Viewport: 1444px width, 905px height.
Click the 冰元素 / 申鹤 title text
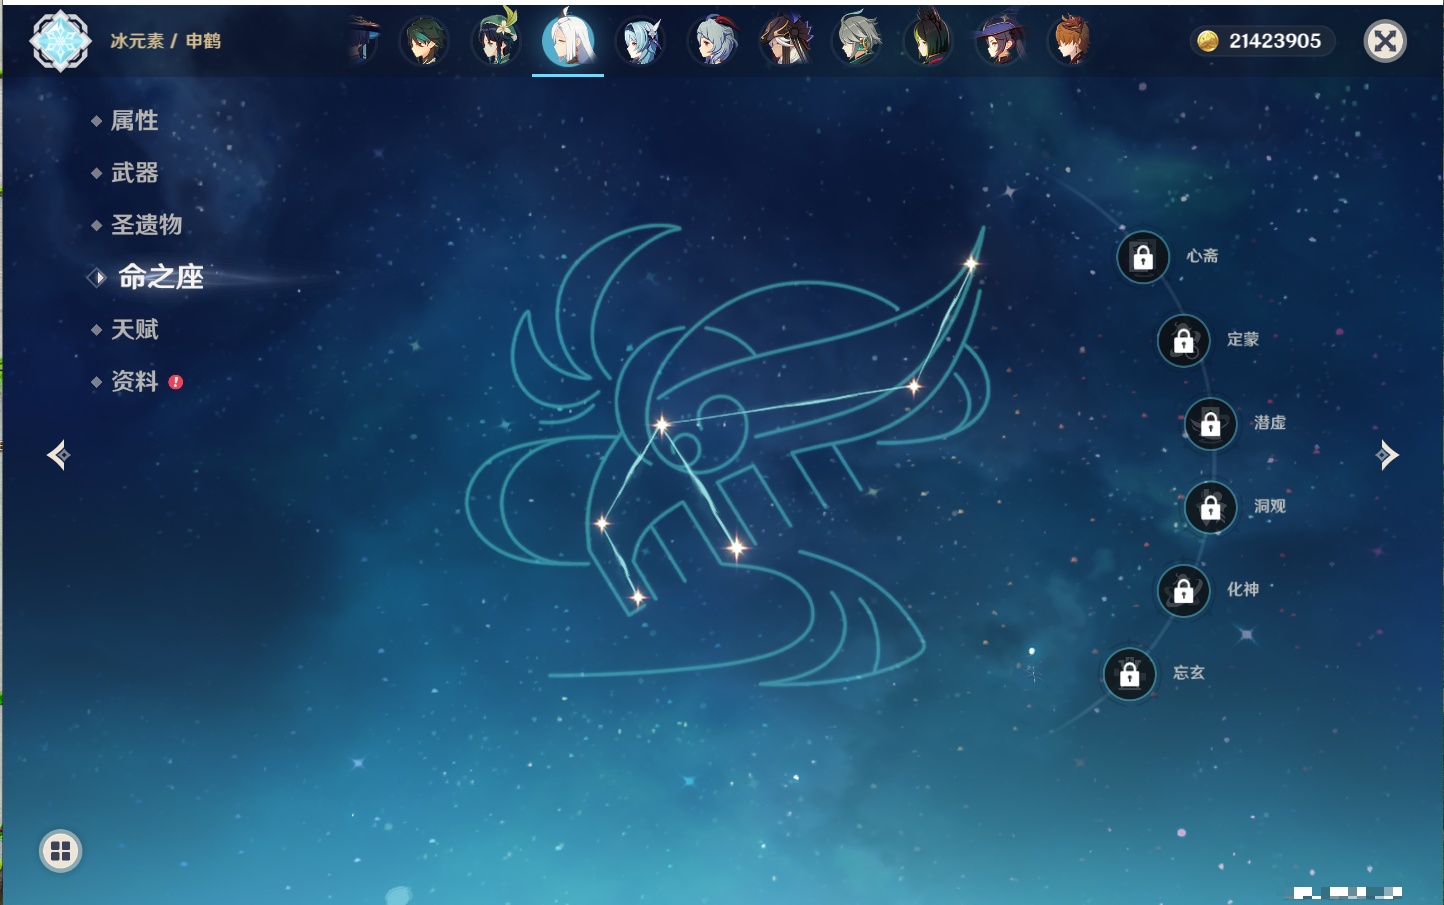tap(165, 41)
